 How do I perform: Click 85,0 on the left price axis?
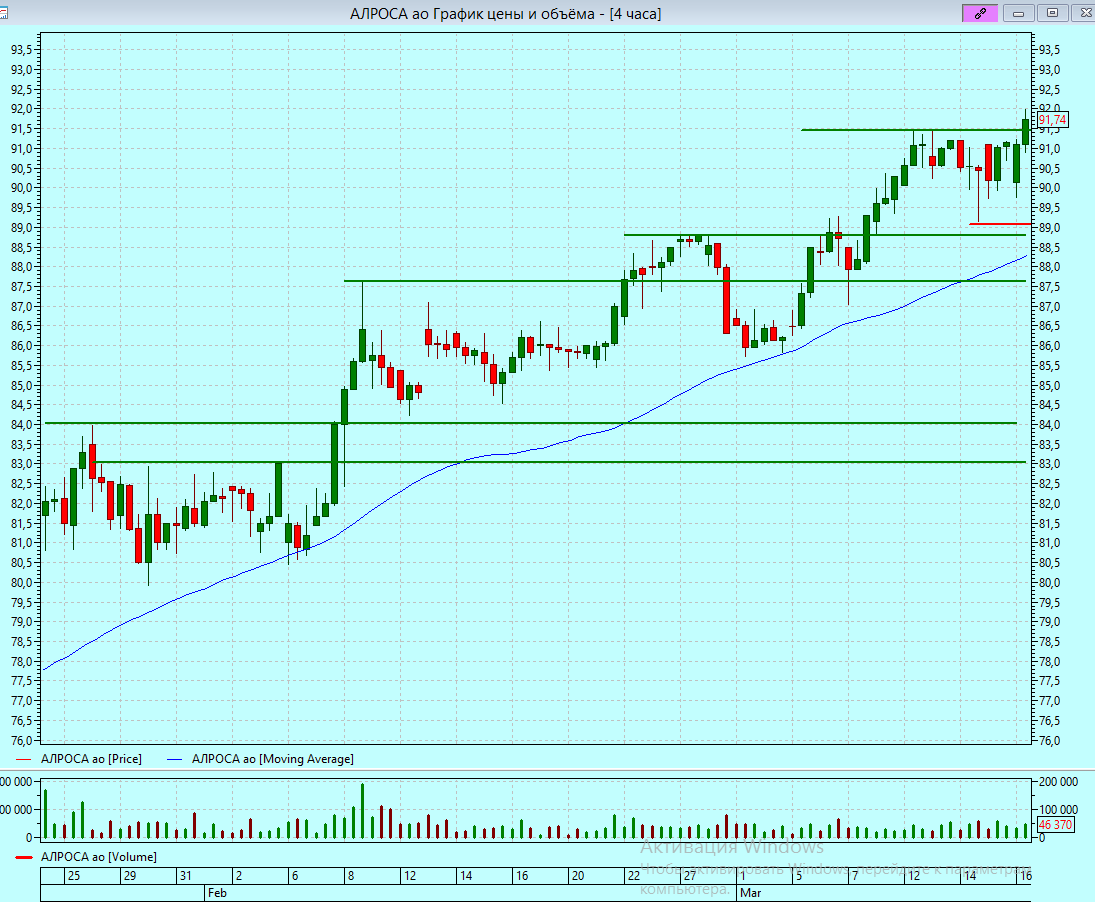coord(21,385)
